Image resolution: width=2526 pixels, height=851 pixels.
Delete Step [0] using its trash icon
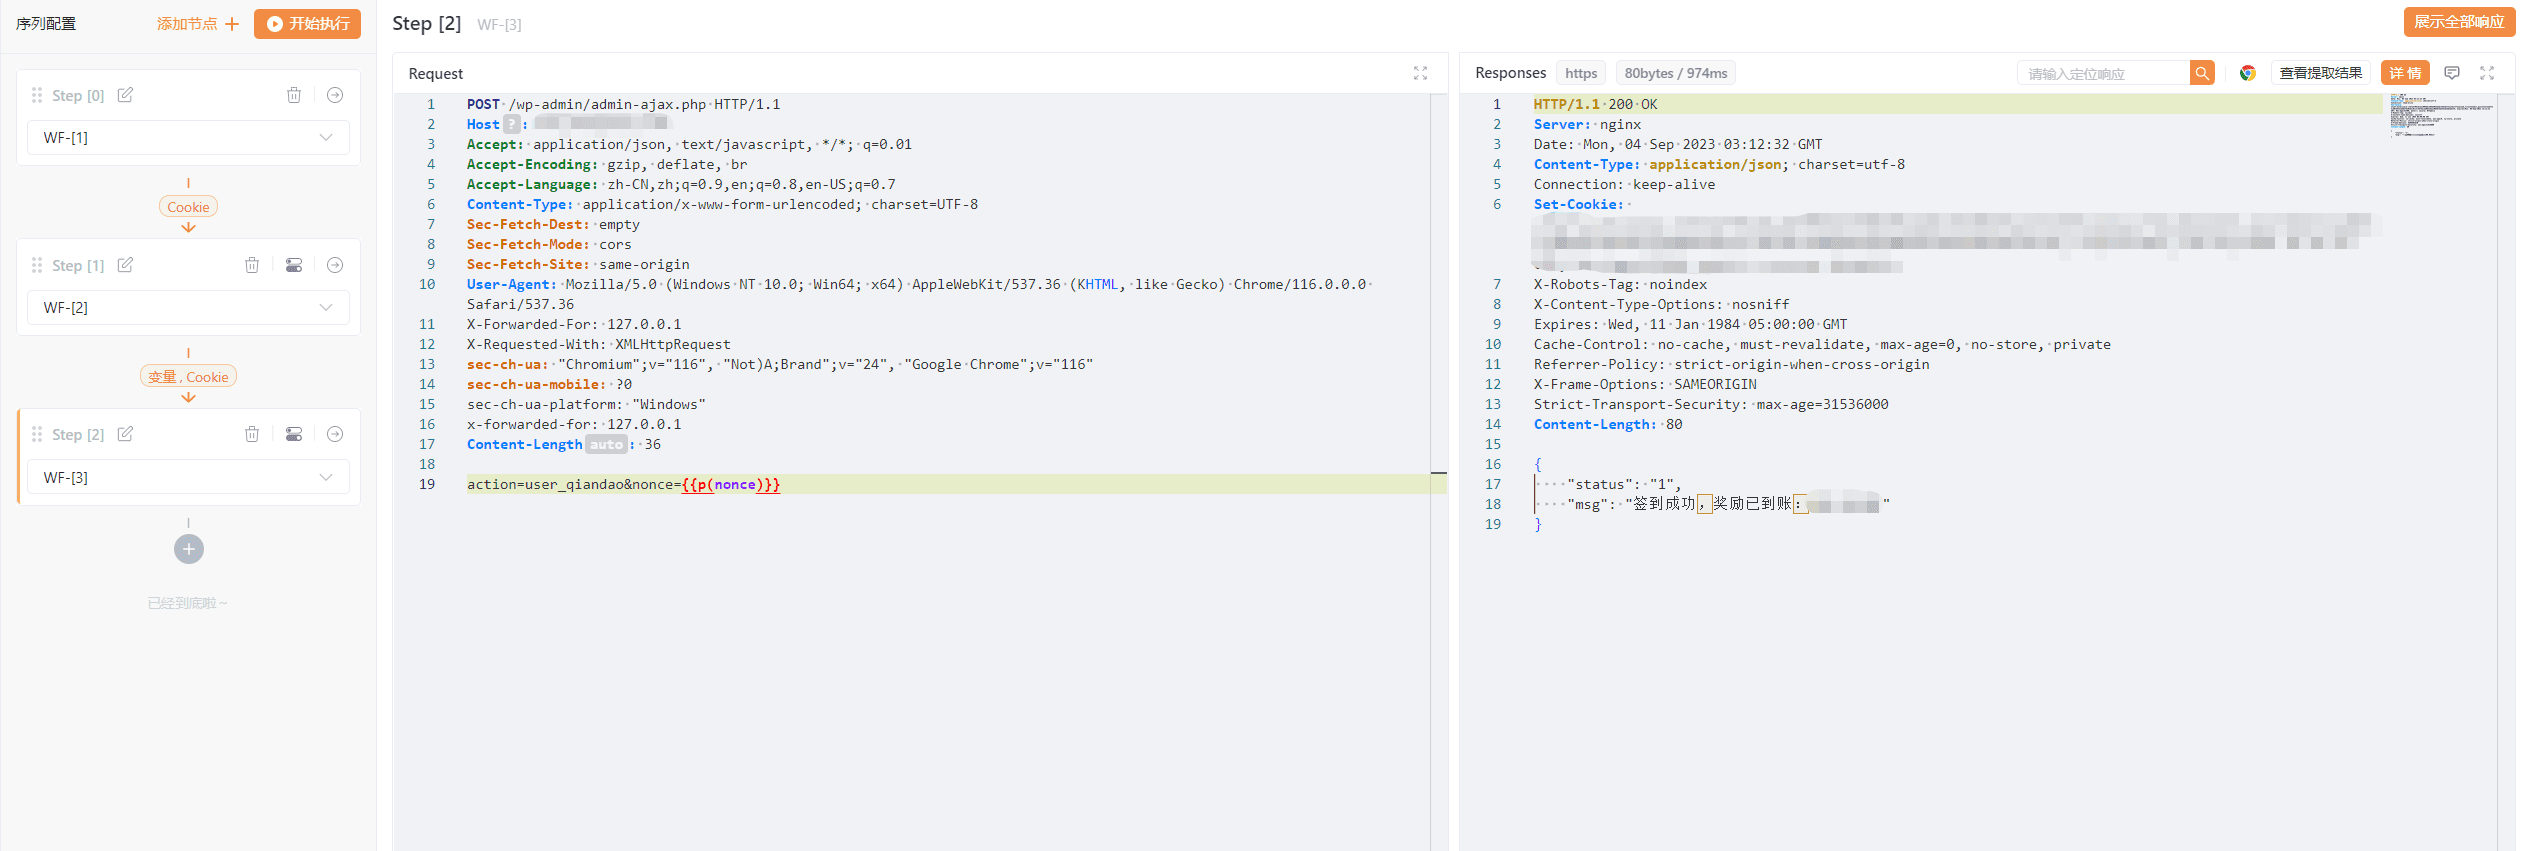coord(294,95)
